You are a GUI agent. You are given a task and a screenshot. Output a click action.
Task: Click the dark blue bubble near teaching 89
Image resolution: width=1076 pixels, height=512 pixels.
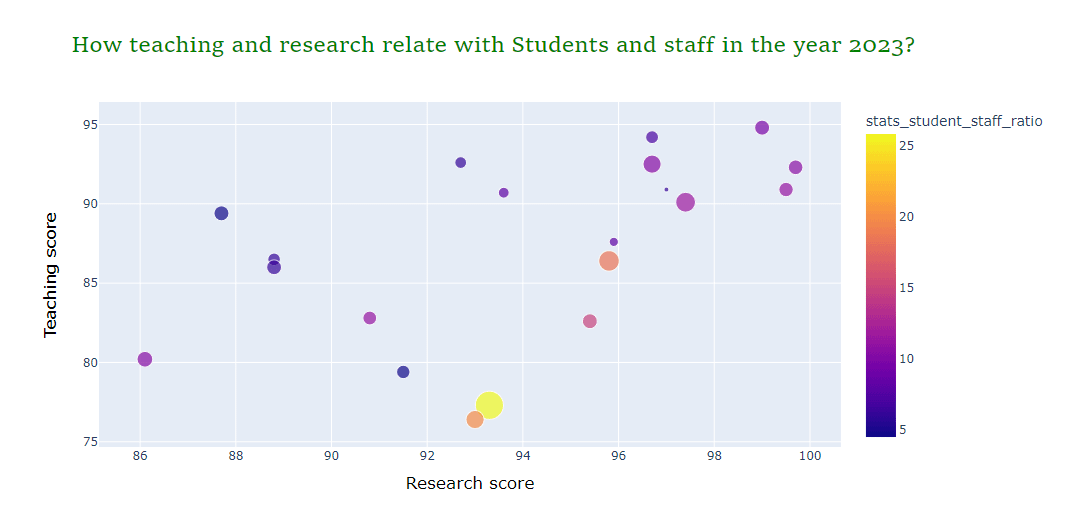click(221, 213)
